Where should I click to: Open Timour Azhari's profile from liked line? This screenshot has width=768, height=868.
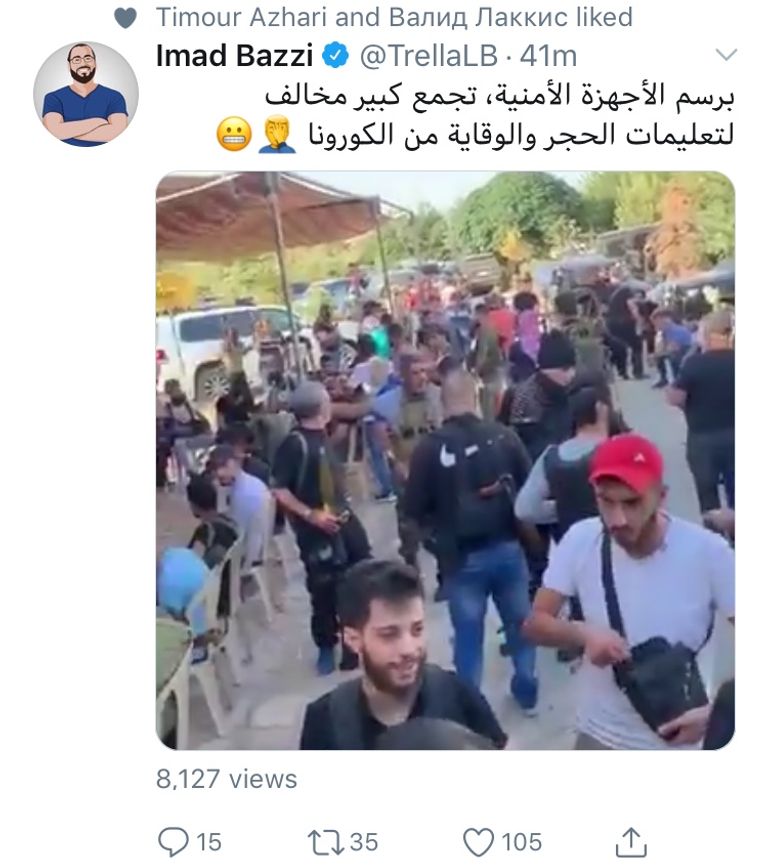[241, 17]
